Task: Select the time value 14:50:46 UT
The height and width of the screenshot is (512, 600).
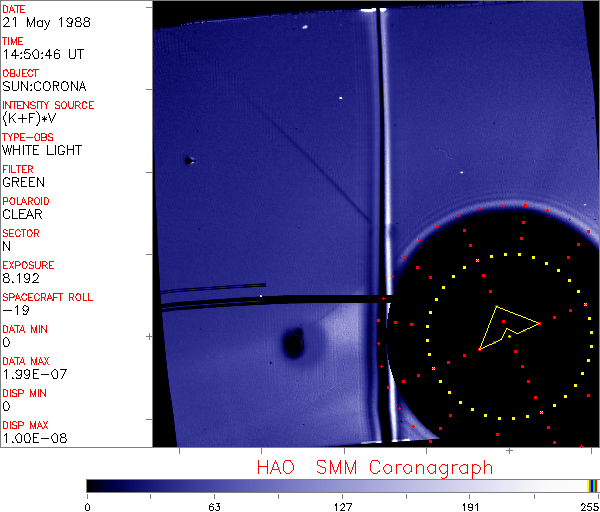Action: [42, 54]
